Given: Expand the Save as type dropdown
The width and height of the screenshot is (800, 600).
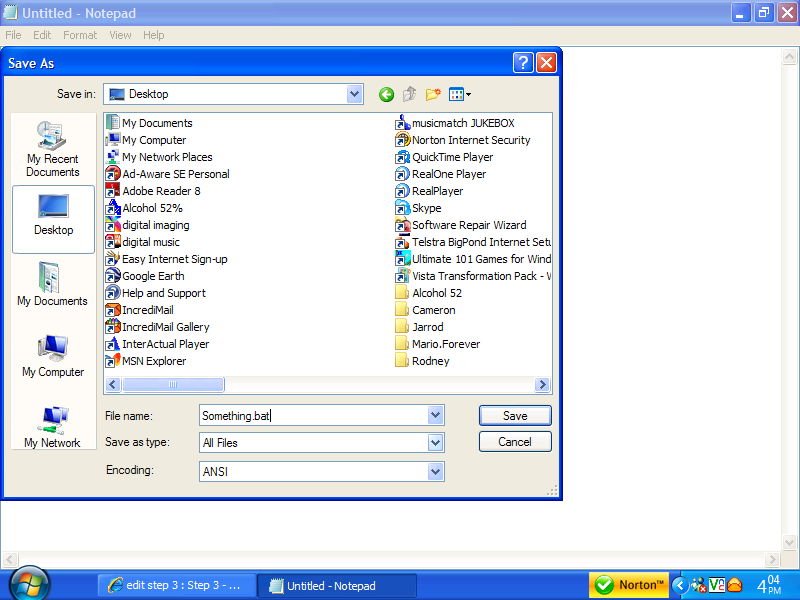Looking at the screenshot, I should pyautogui.click(x=435, y=443).
